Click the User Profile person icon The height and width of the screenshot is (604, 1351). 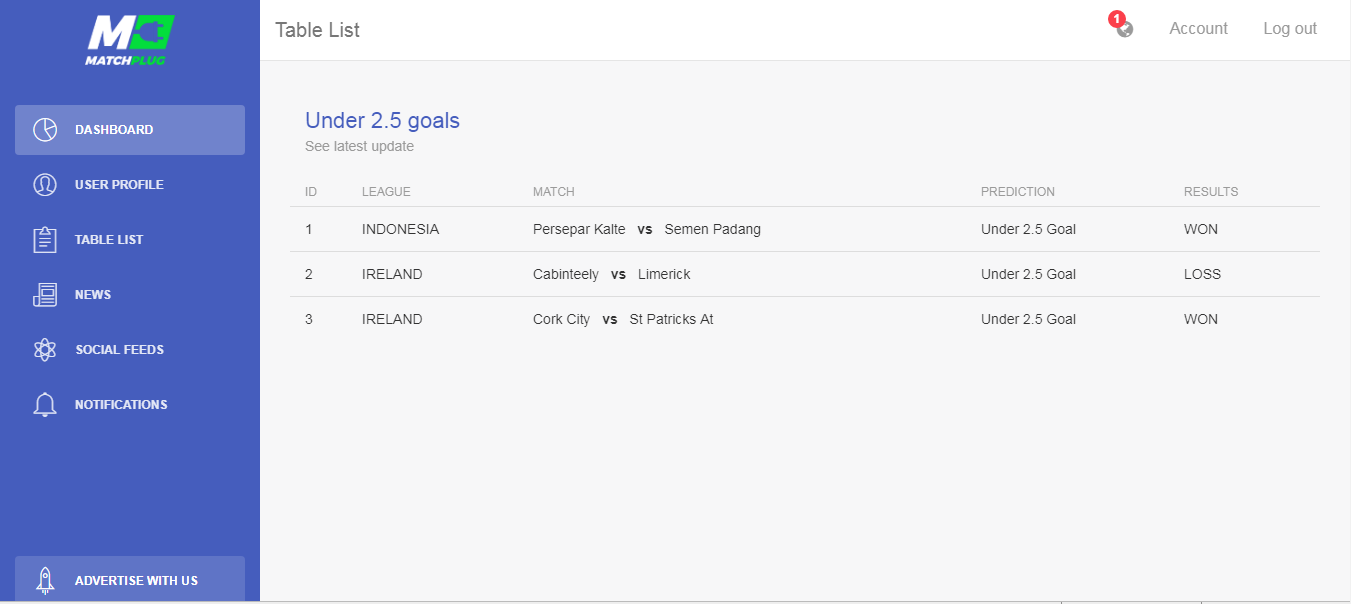coord(45,185)
